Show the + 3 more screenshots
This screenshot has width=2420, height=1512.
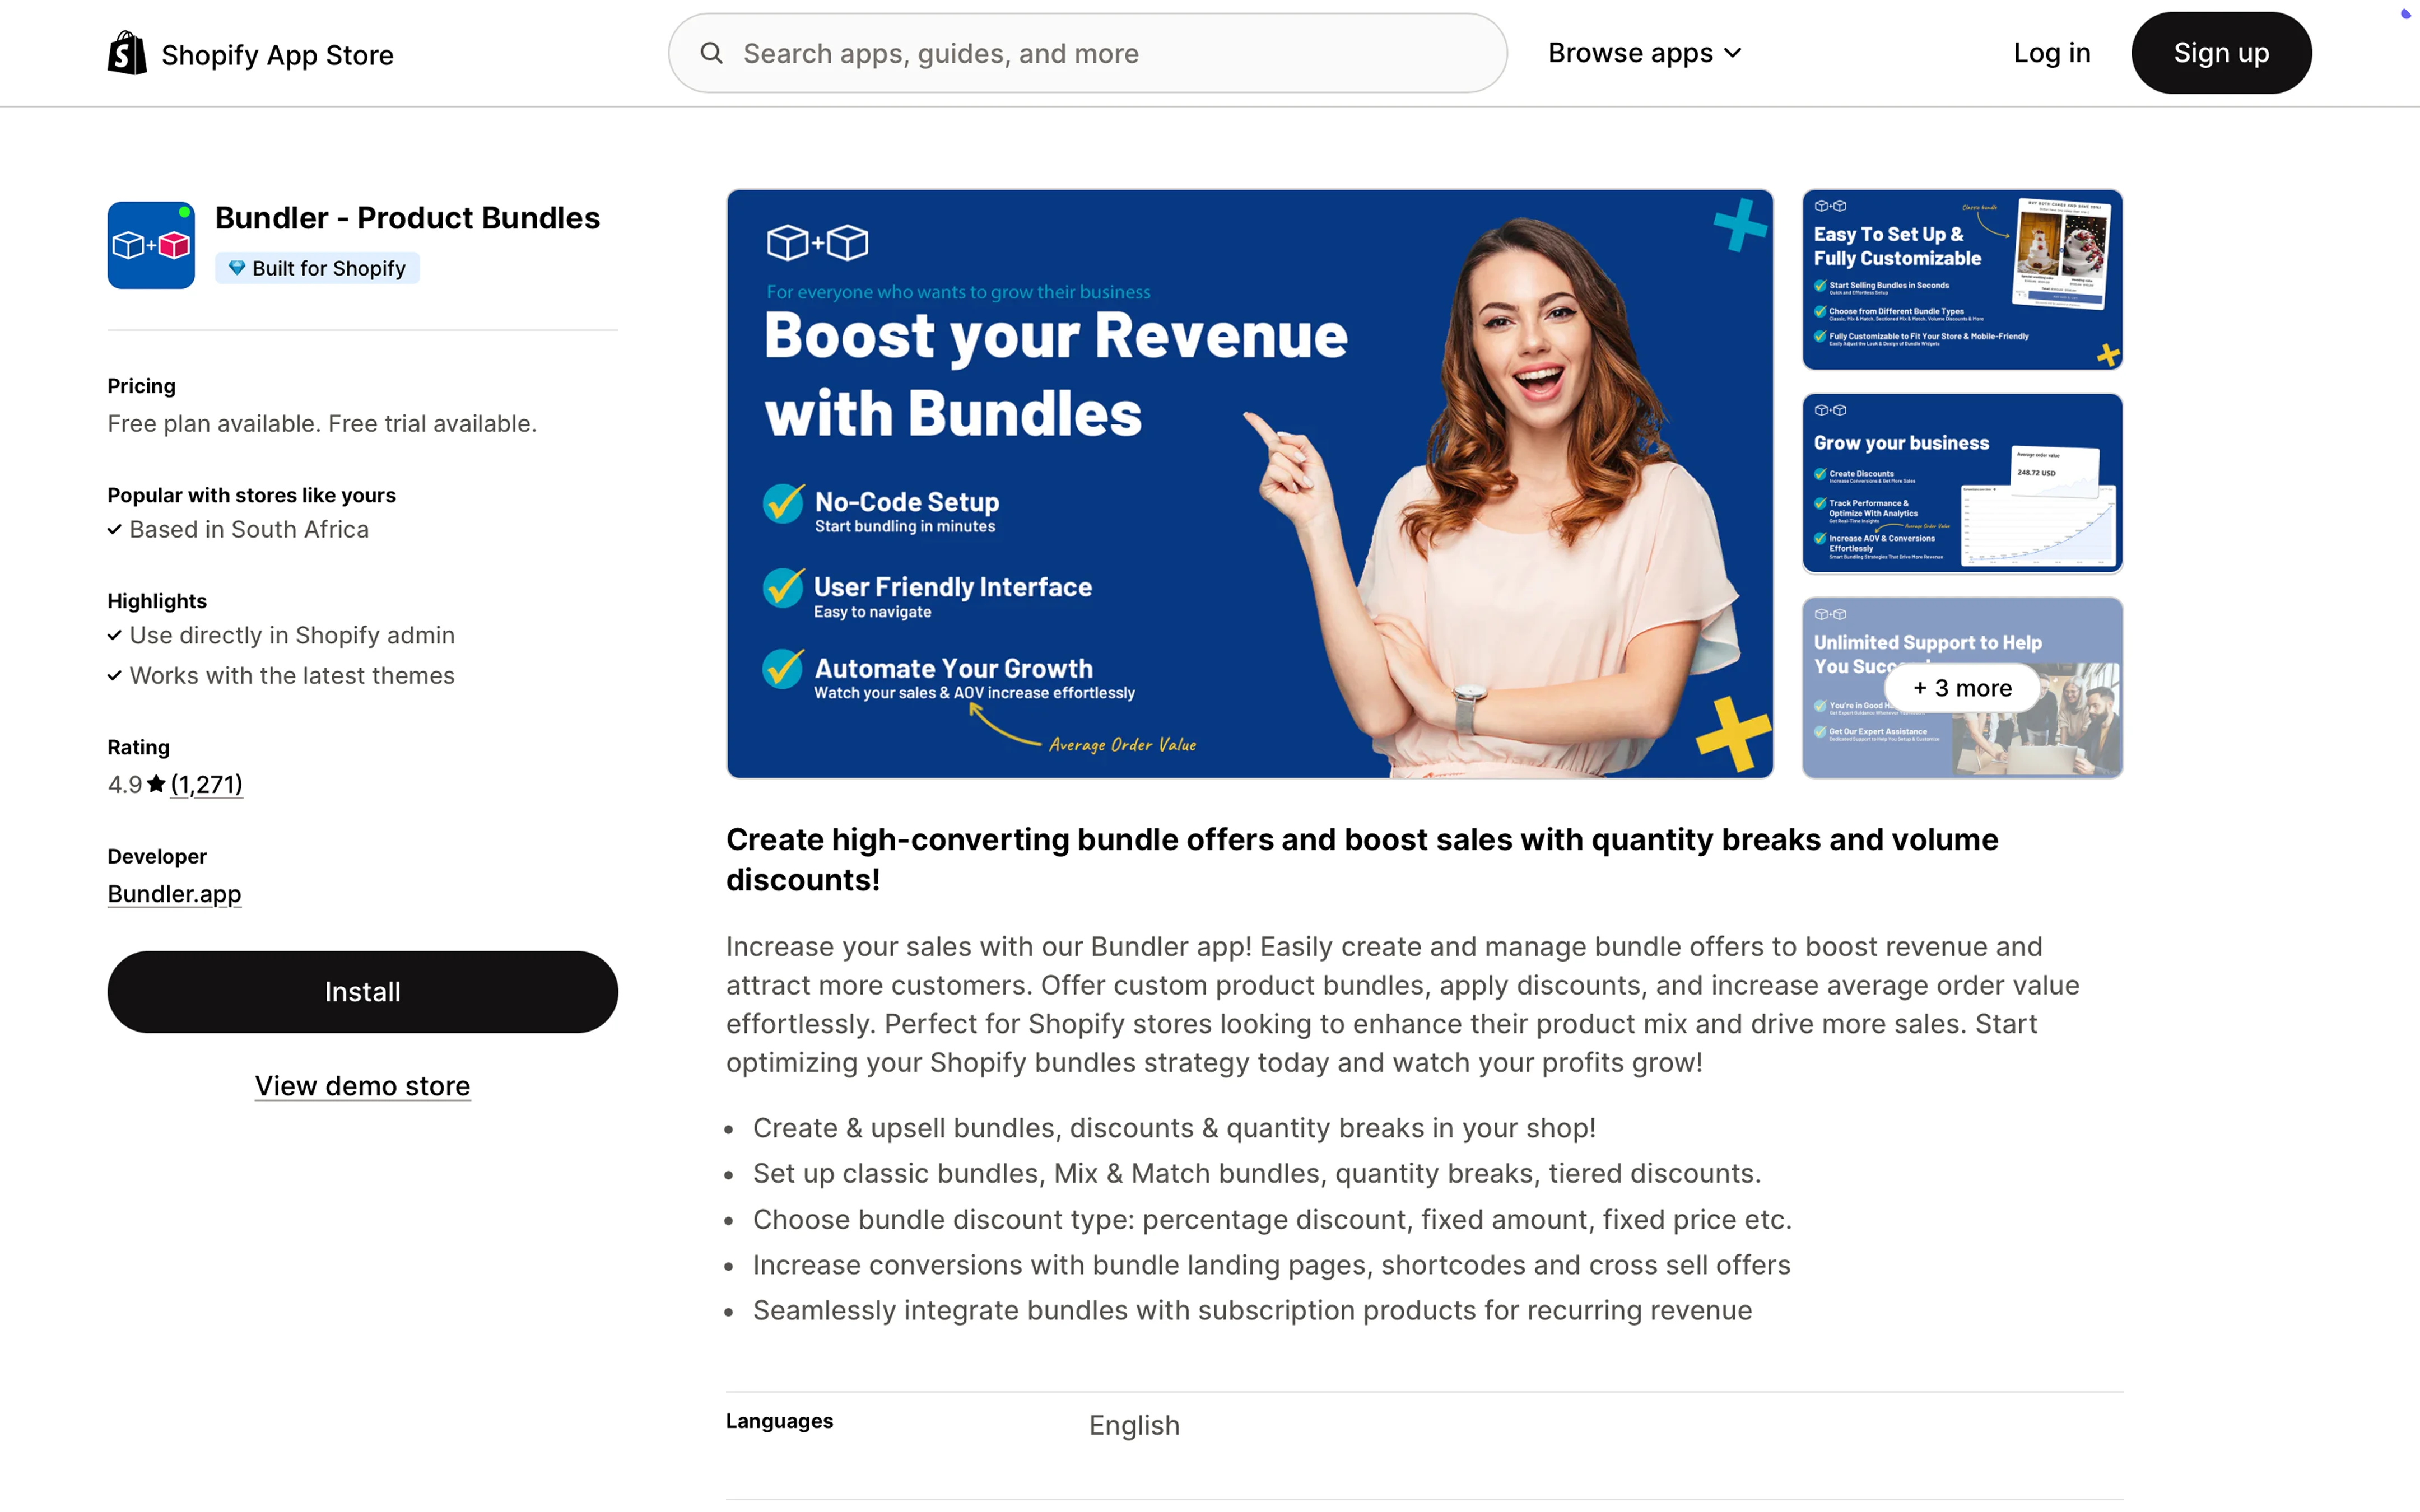(x=1961, y=688)
